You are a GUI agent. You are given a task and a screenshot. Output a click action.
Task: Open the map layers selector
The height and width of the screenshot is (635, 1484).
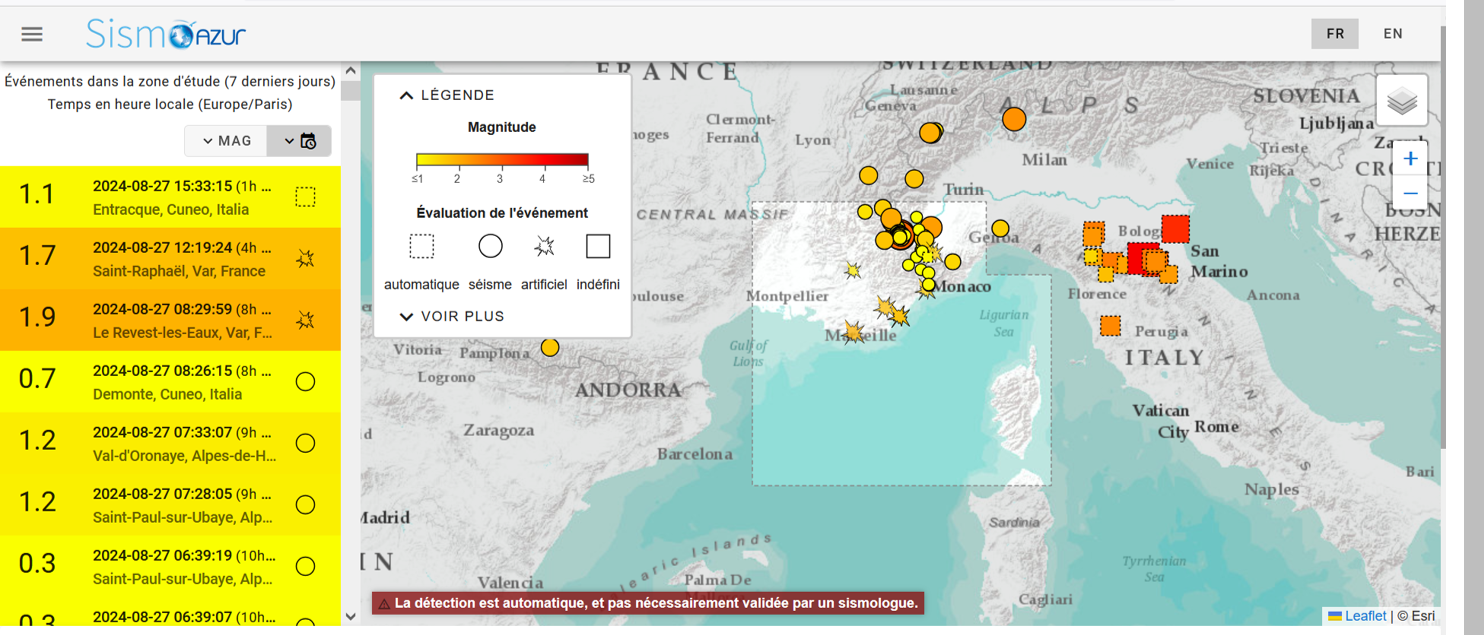tap(1402, 101)
